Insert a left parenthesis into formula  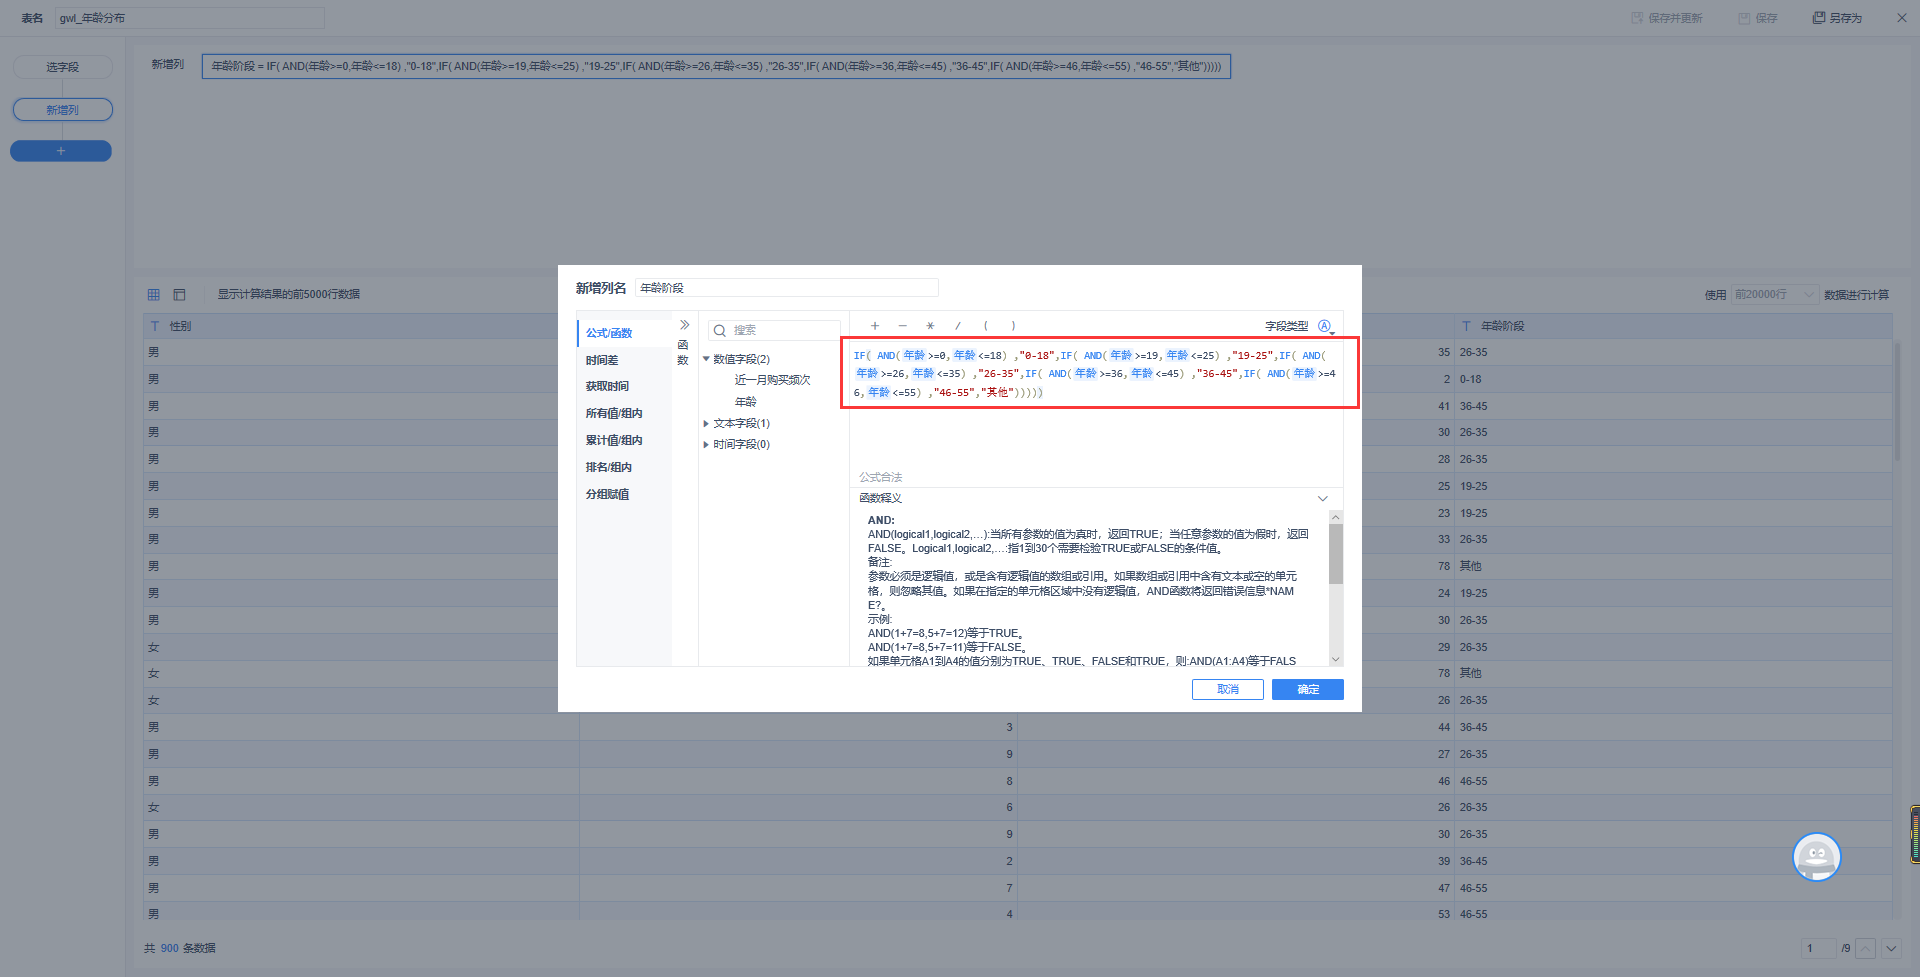click(x=986, y=326)
